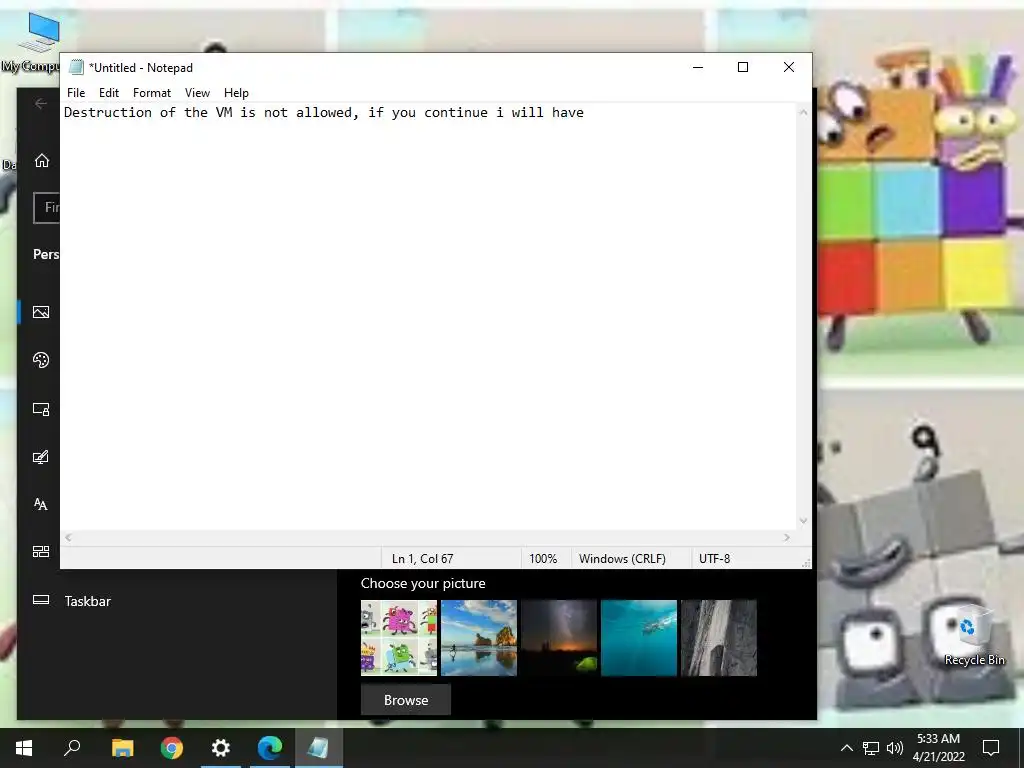The image size is (1024, 768).
Task: Click the vertical scrollbar up arrow in Notepad
Action: pos(803,112)
